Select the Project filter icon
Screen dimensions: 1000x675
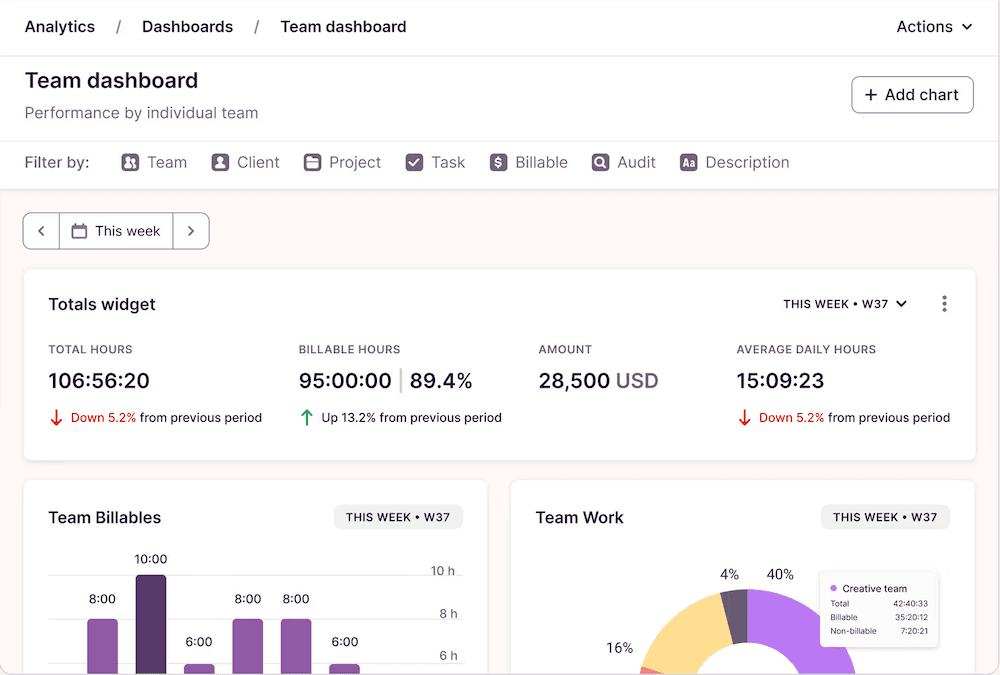coord(313,162)
